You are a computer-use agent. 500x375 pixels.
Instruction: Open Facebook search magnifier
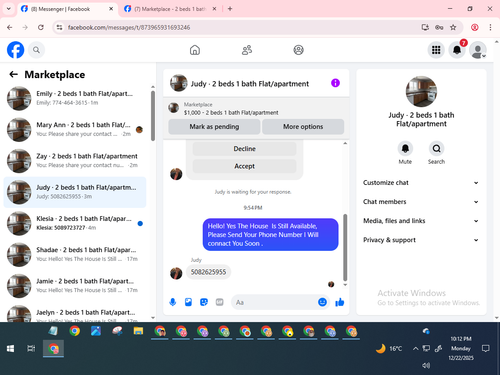pos(36,50)
